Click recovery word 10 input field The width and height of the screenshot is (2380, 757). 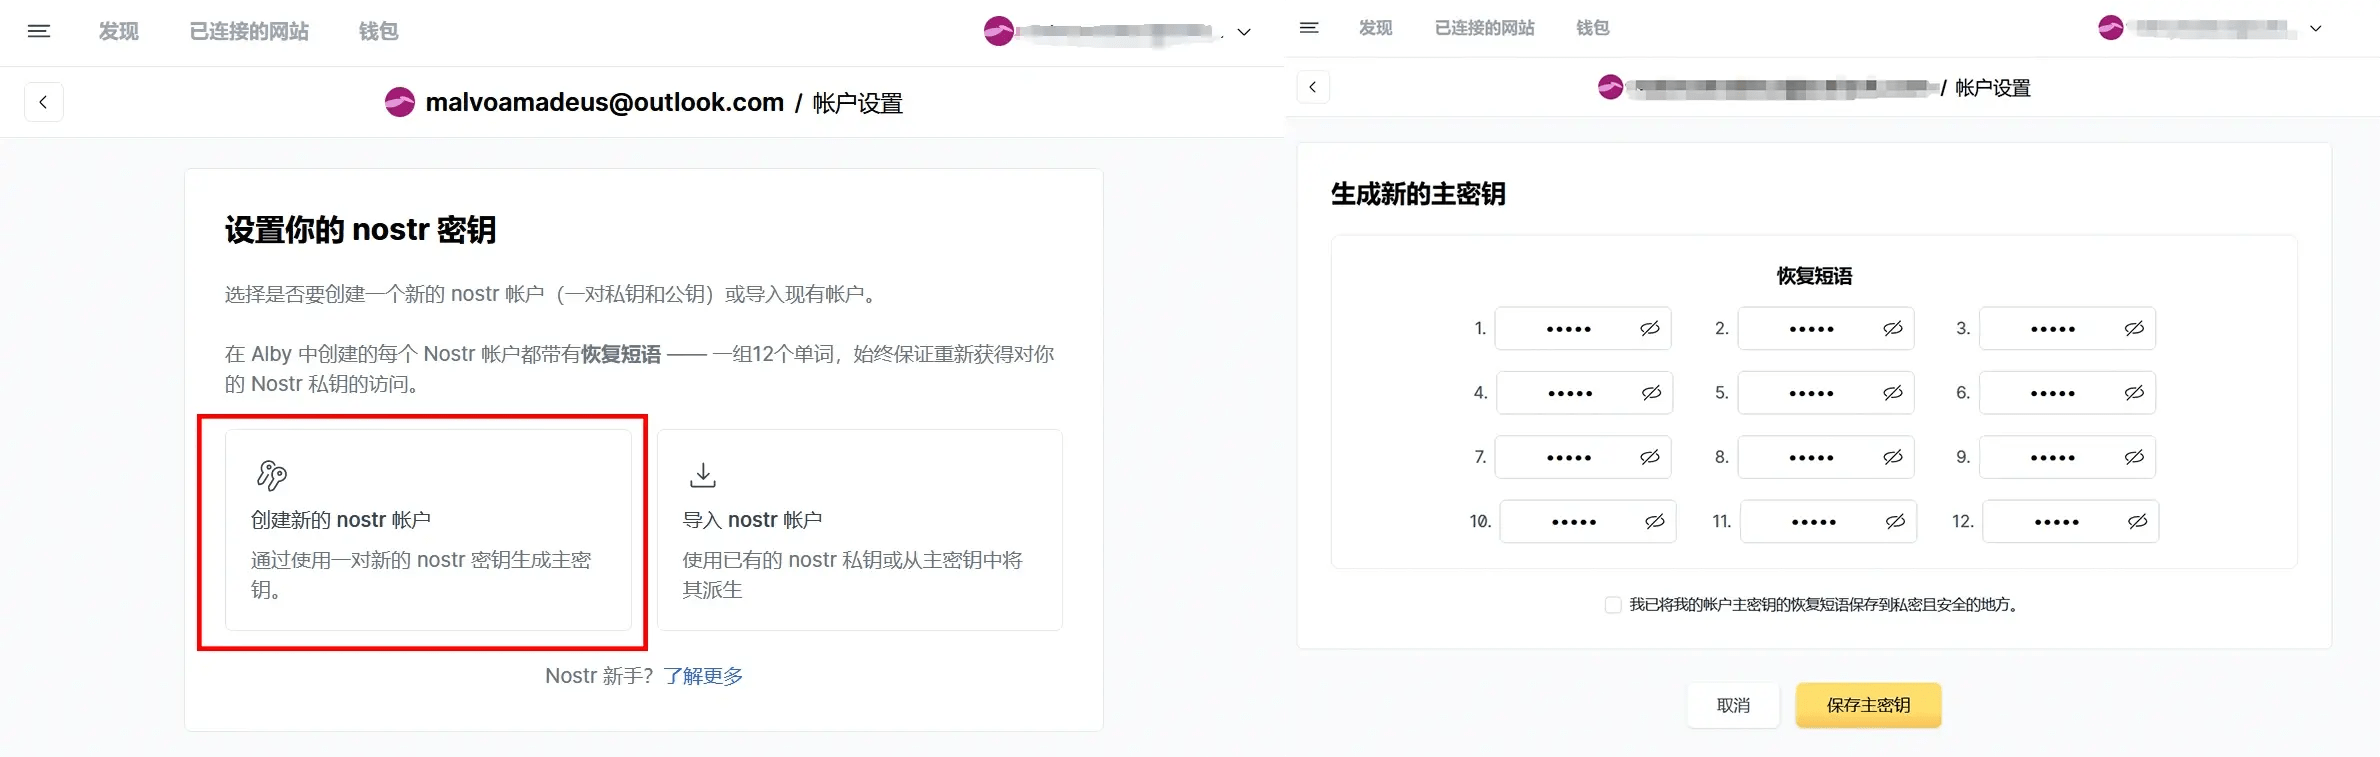tap(1588, 522)
